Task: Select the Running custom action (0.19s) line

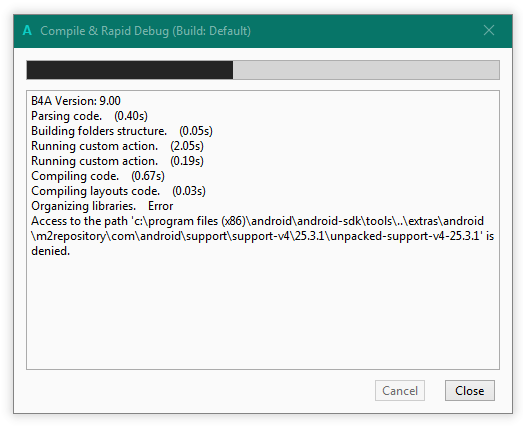Action: pos(117,161)
